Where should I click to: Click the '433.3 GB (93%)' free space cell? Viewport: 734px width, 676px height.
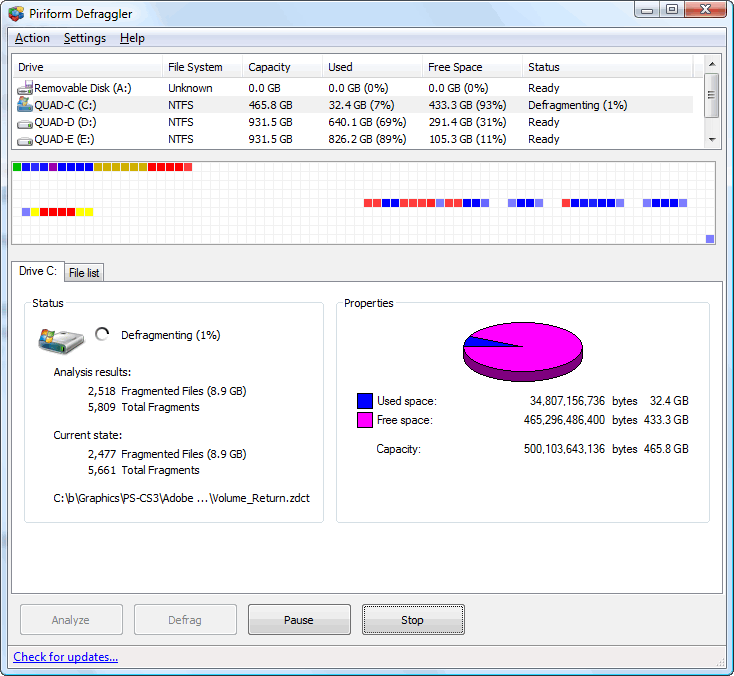pyautogui.click(x=467, y=105)
